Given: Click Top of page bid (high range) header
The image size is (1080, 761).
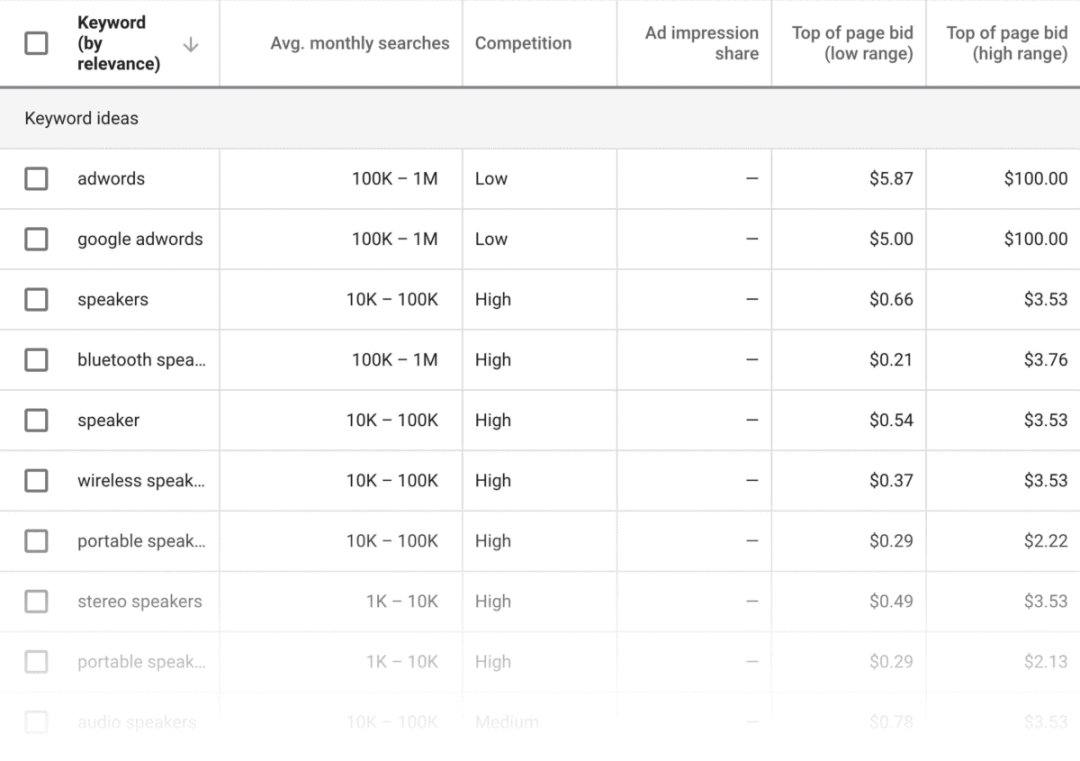Looking at the screenshot, I should [1006, 43].
